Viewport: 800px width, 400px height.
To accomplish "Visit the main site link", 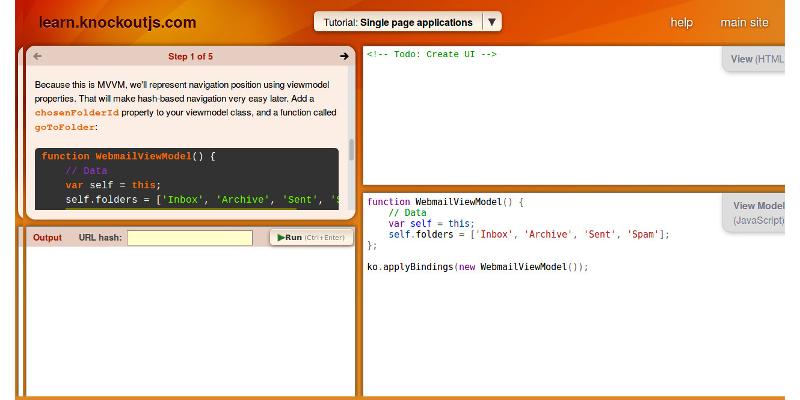I will pos(744,22).
